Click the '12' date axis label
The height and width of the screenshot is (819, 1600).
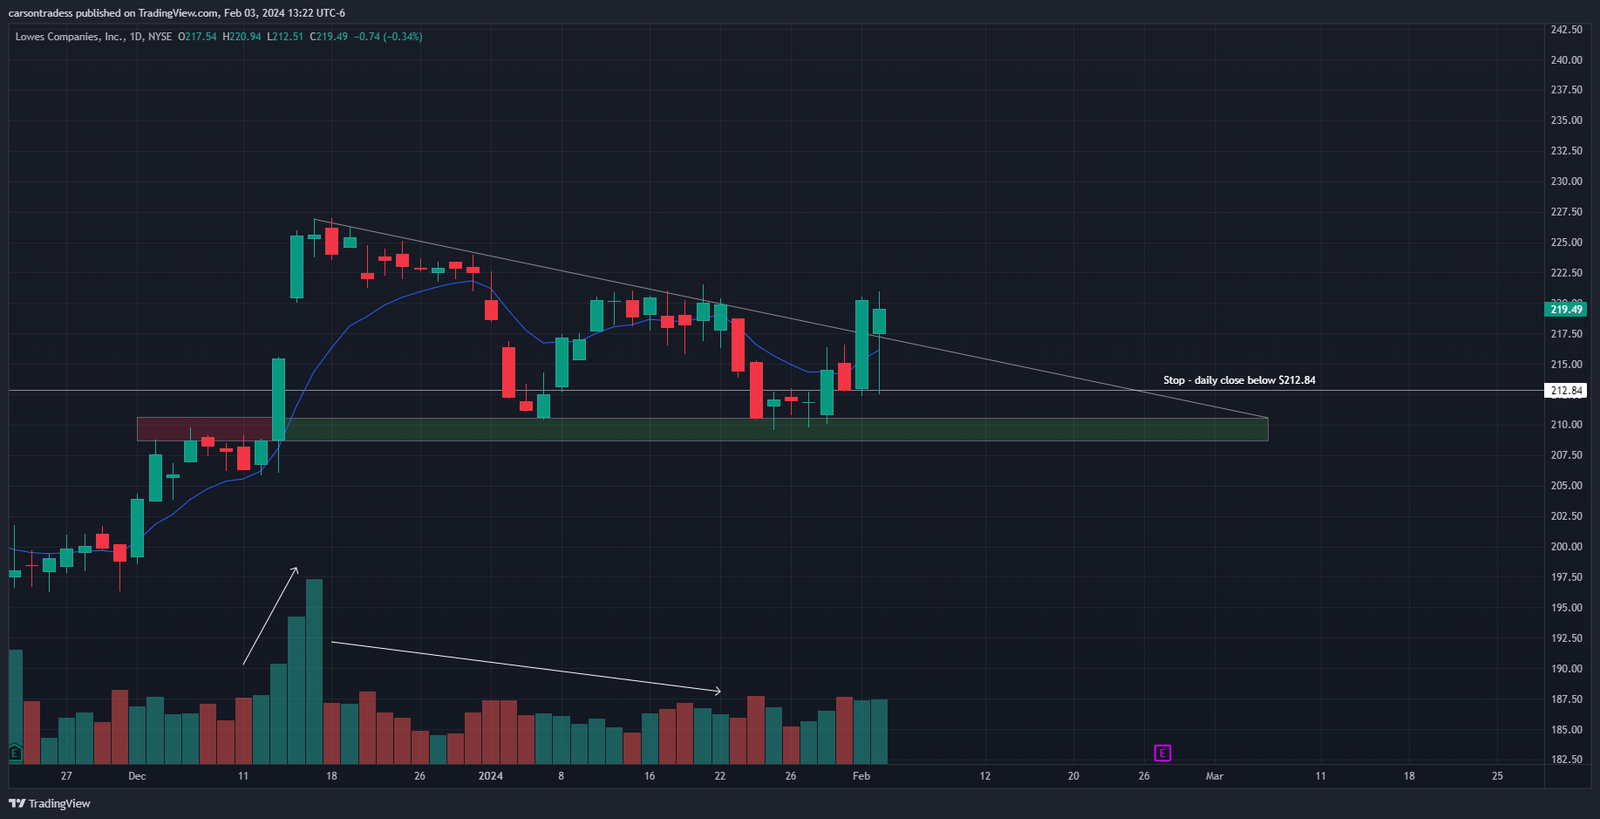pos(985,776)
